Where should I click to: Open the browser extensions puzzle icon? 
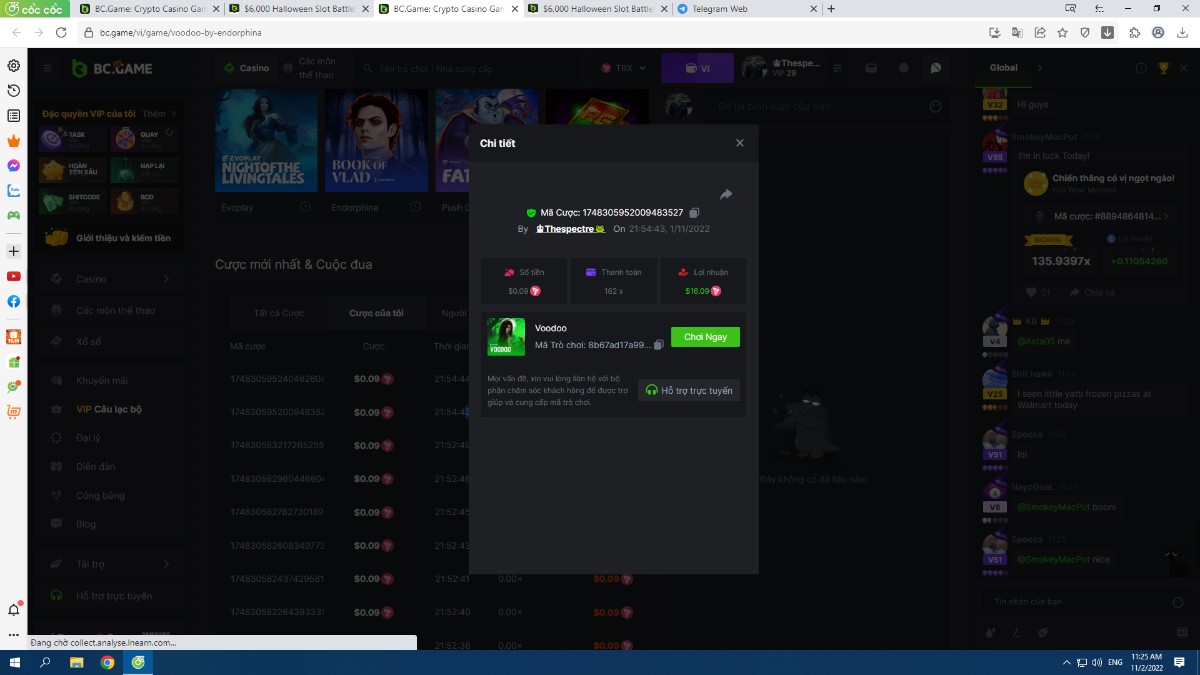(x=1134, y=32)
